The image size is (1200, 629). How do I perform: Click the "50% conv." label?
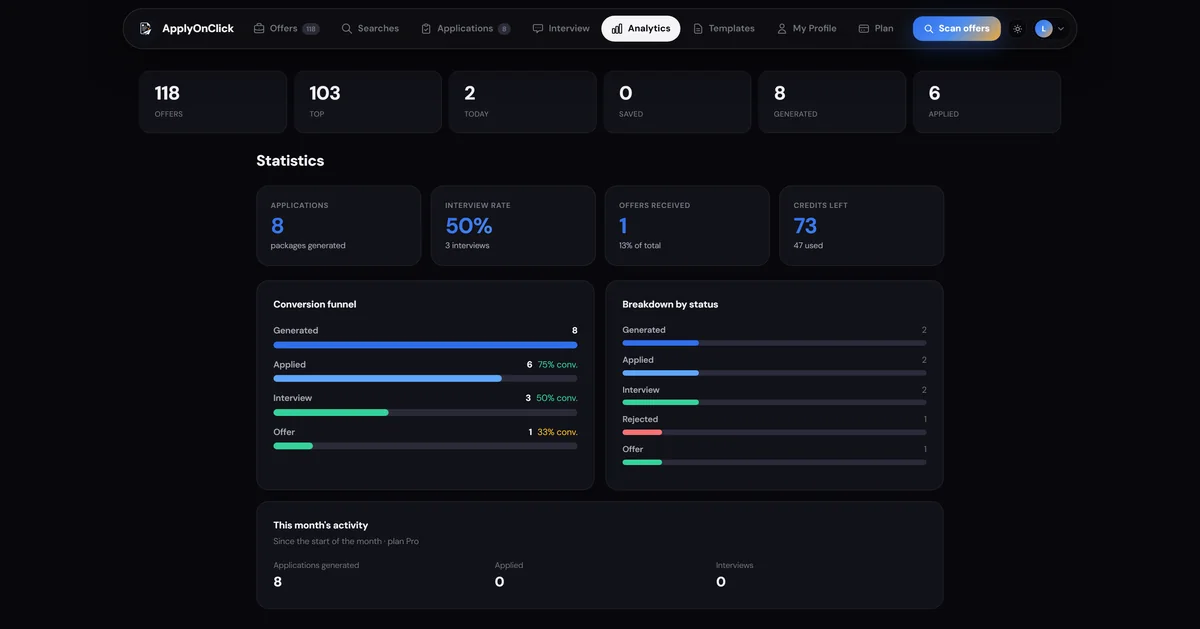click(x=557, y=398)
